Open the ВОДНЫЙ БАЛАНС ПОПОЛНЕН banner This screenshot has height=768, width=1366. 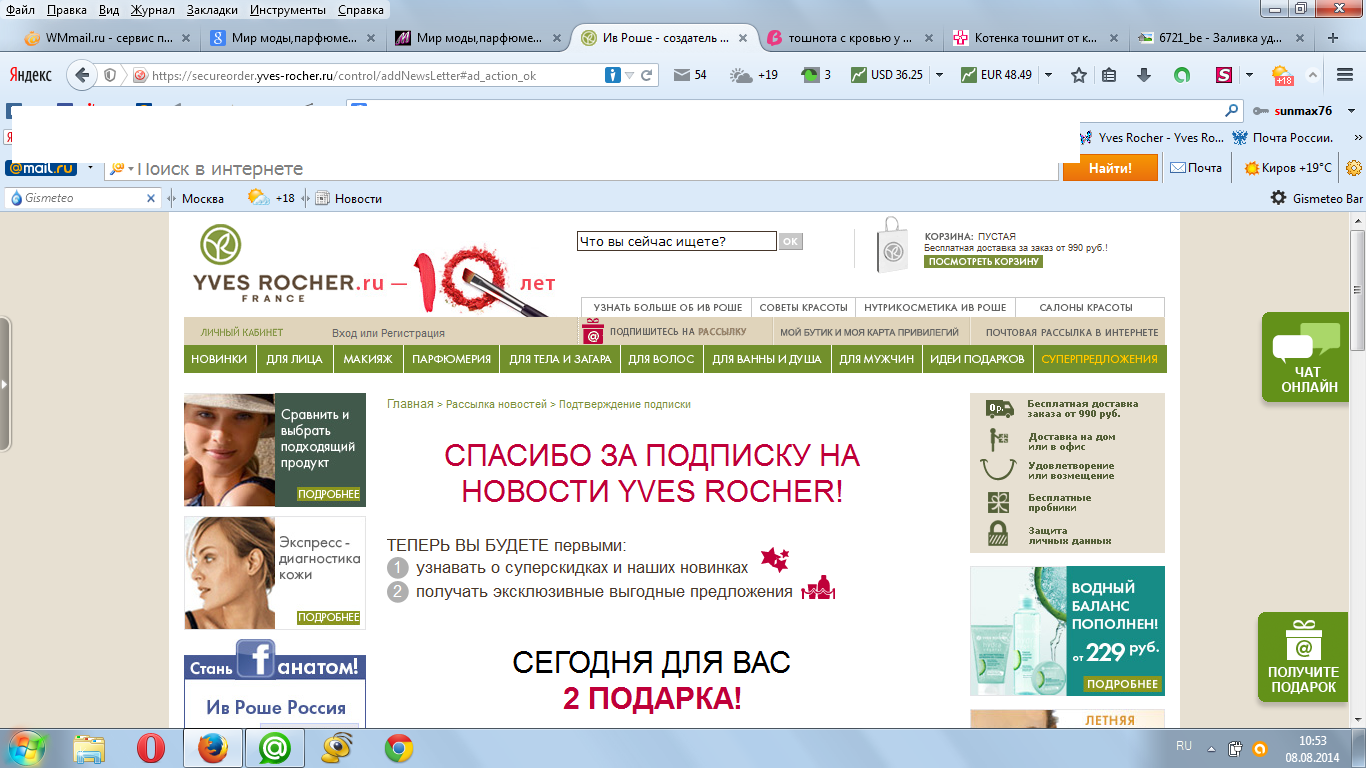[1067, 631]
